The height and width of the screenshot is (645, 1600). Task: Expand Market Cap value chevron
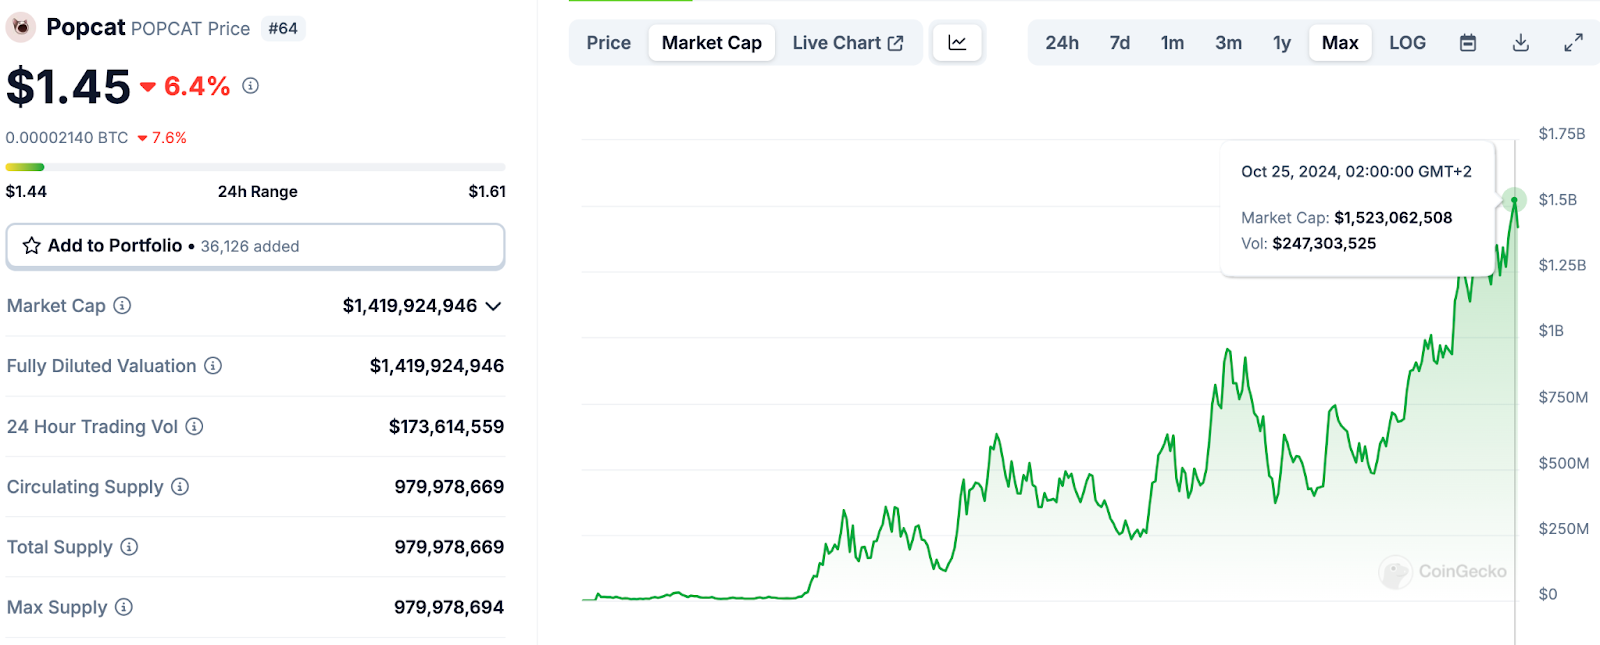pyautogui.click(x=493, y=306)
